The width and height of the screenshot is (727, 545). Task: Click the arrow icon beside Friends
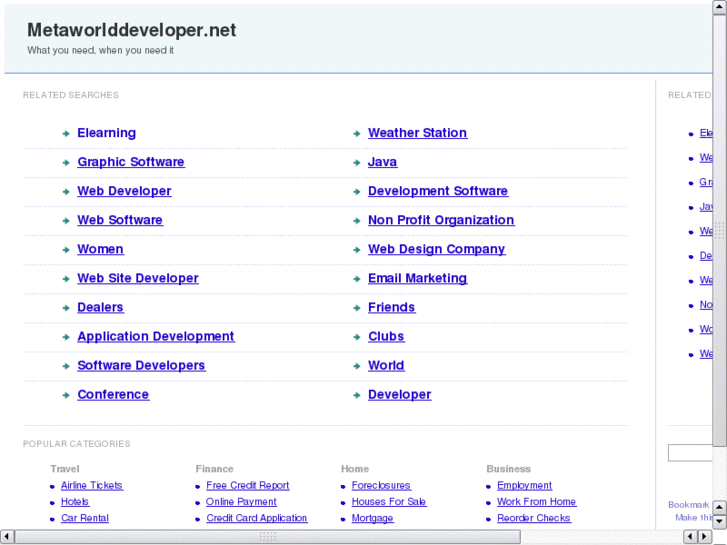tap(357, 308)
